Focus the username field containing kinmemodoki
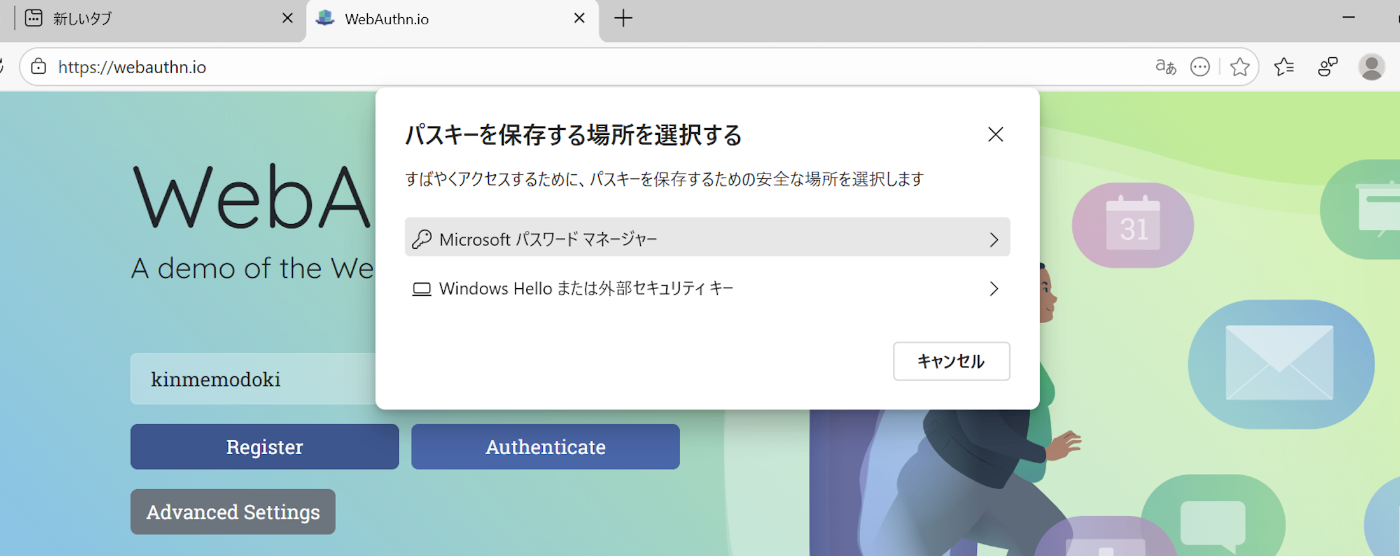The height and width of the screenshot is (556, 1400). click(x=253, y=379)
